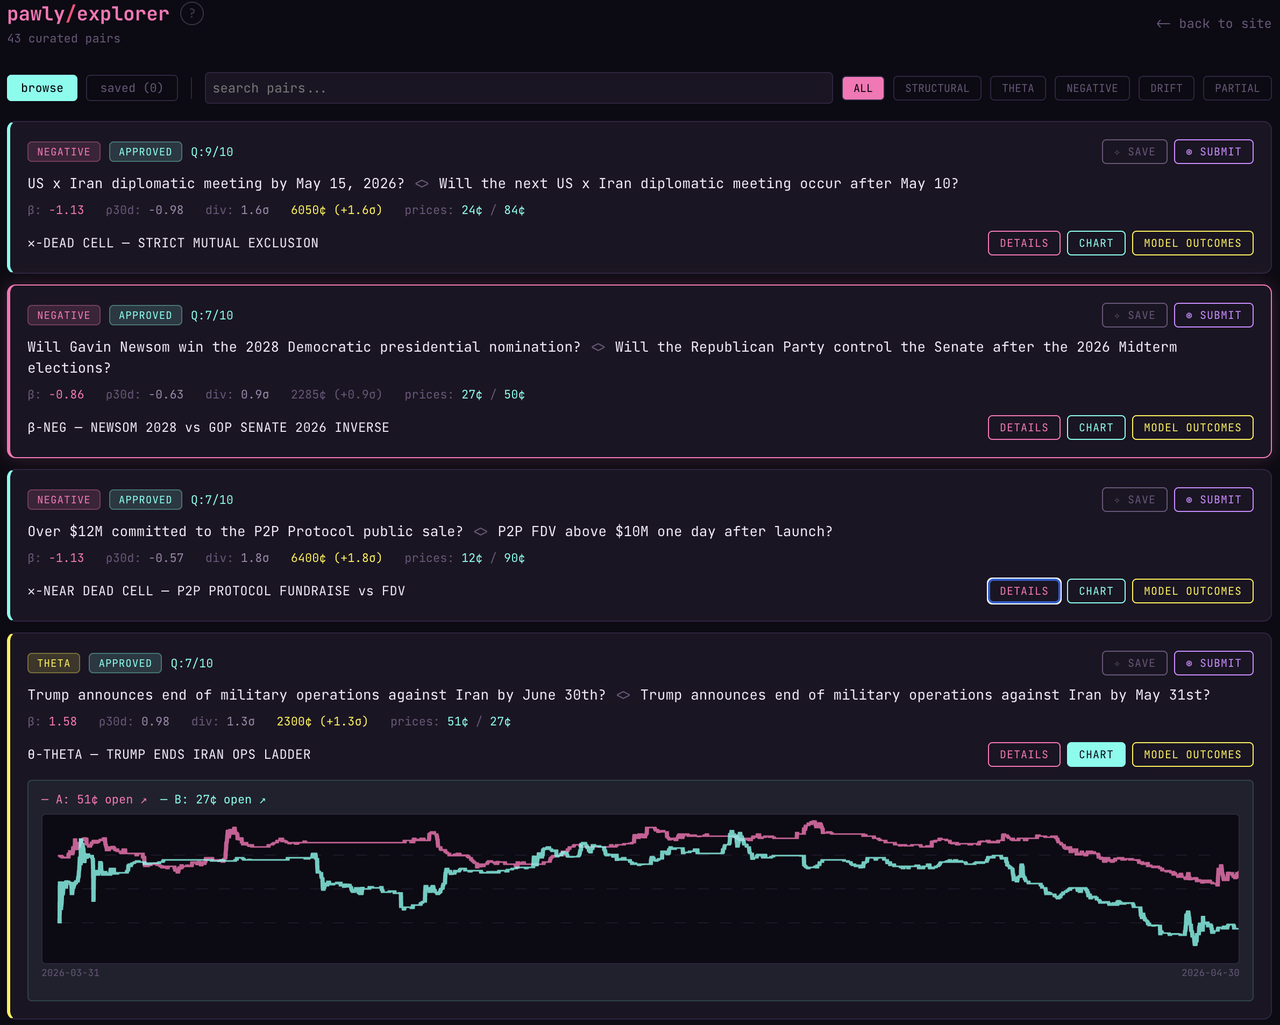Show CHART for Newsom 2028 vs GOP Senate

point(1096,427)
